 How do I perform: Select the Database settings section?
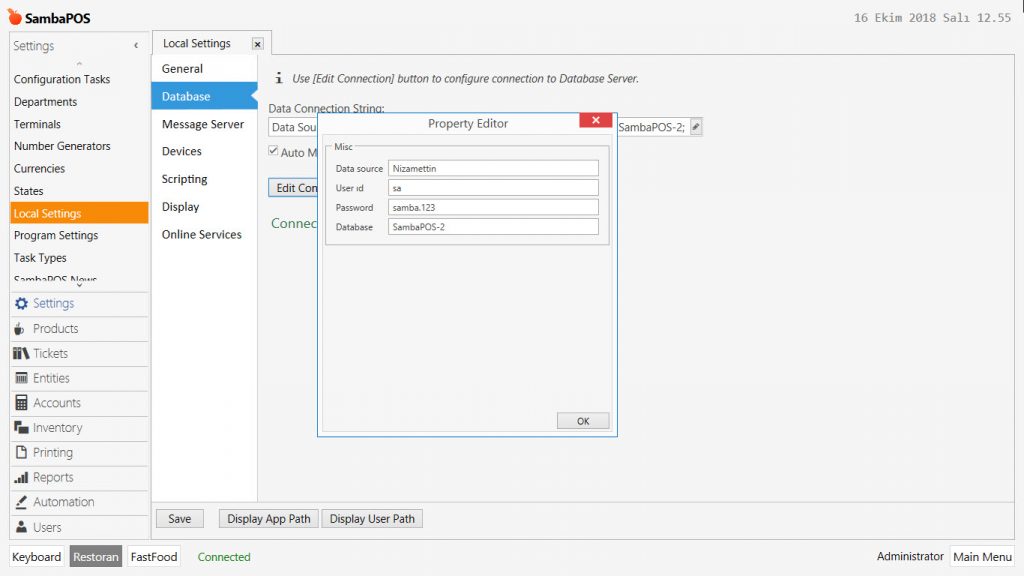coord(204,96)
